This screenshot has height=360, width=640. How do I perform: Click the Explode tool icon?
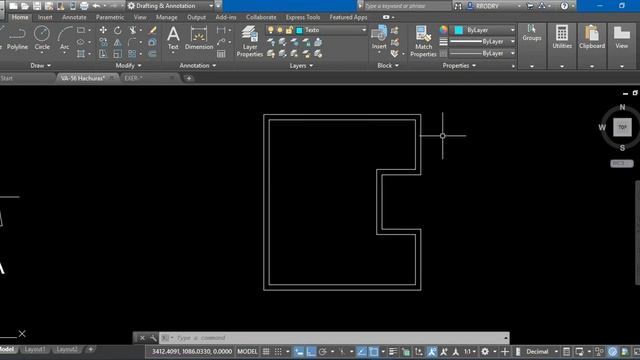pos(153,42)
